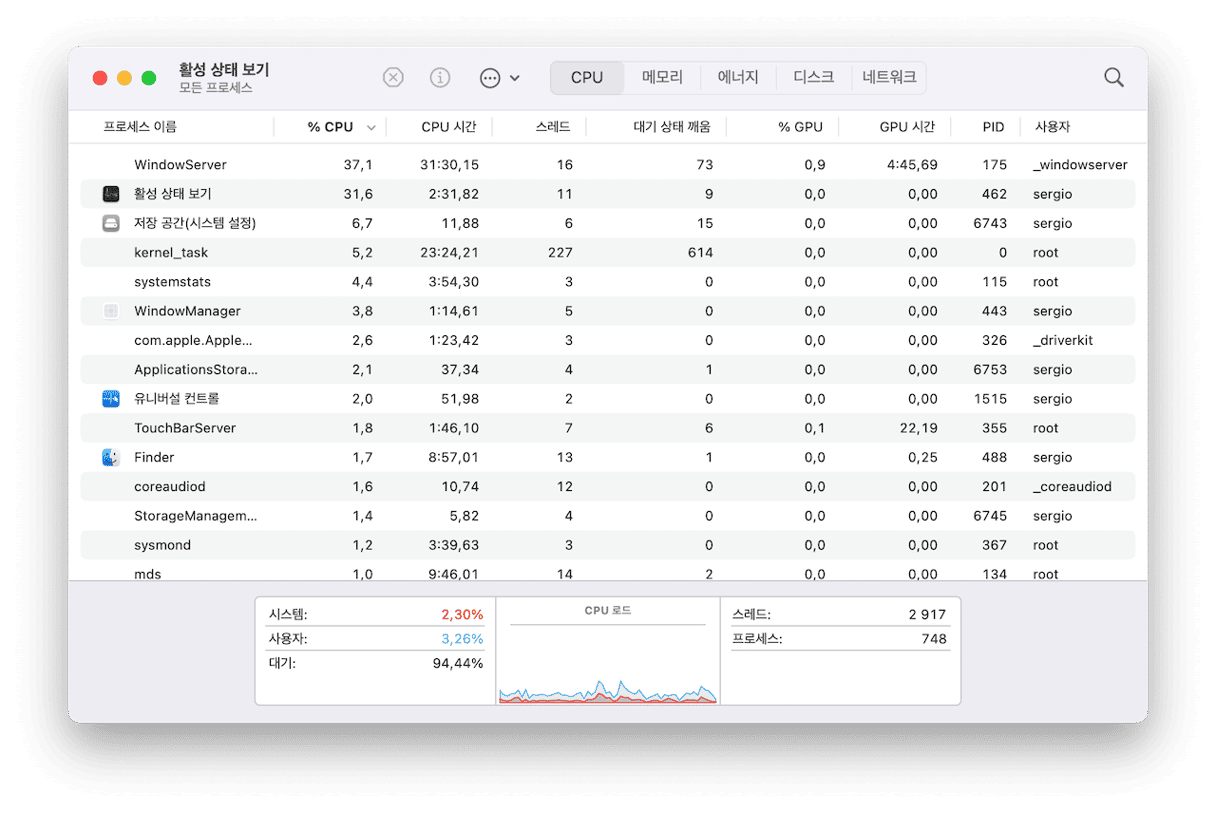
Task: Select the mds process
Action: [147, 574]
